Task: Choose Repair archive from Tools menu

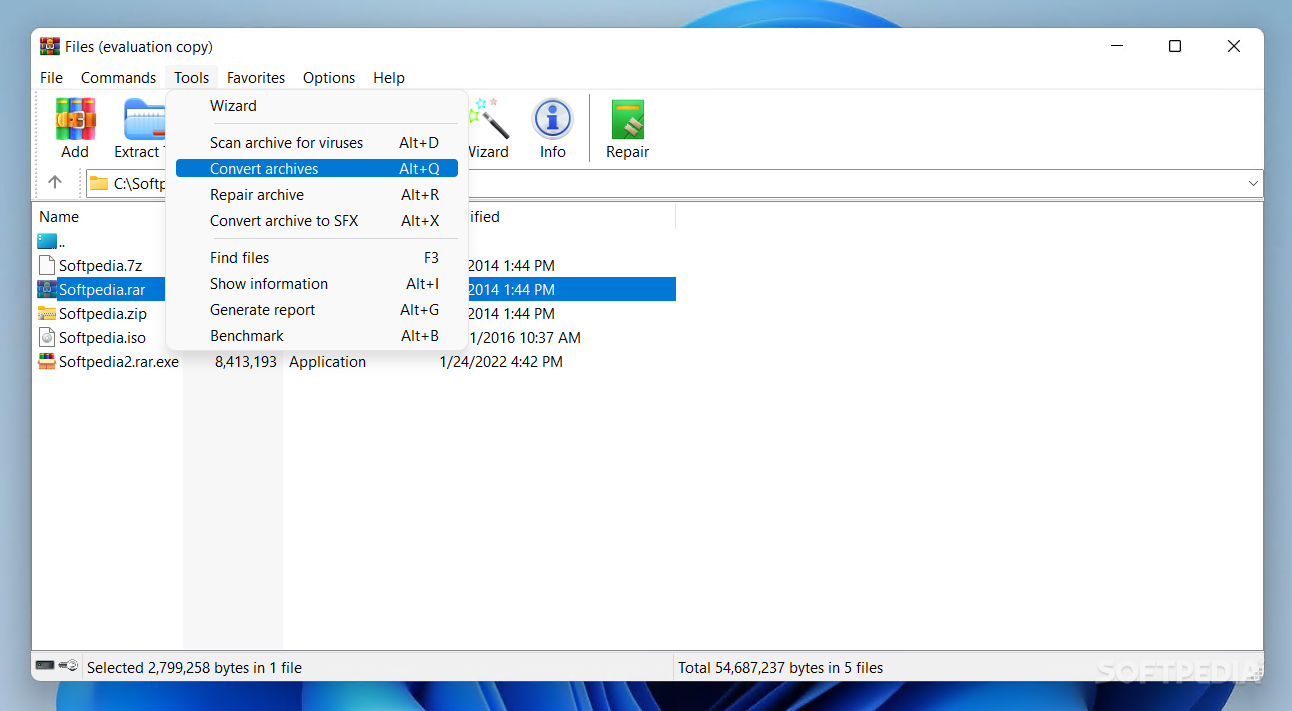Action: [317, 194]
